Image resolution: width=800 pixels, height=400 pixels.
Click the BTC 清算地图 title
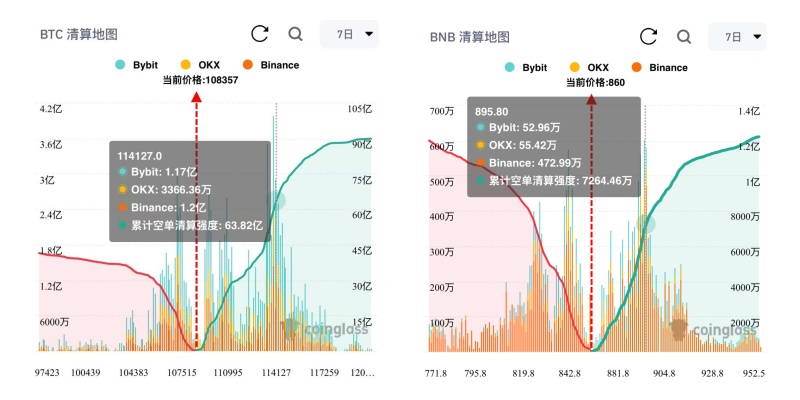(x=79, y=35)
